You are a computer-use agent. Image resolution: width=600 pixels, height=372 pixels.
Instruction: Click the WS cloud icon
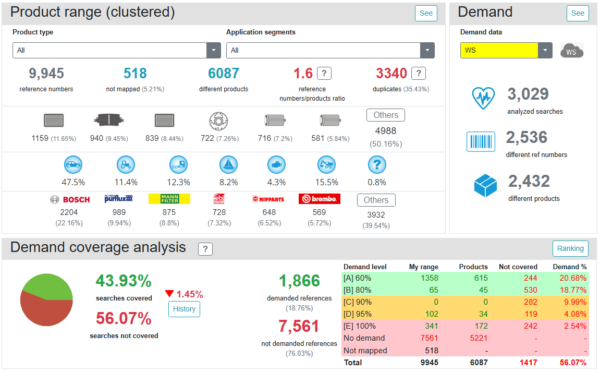pyautogui.click(x=572, y=51)
